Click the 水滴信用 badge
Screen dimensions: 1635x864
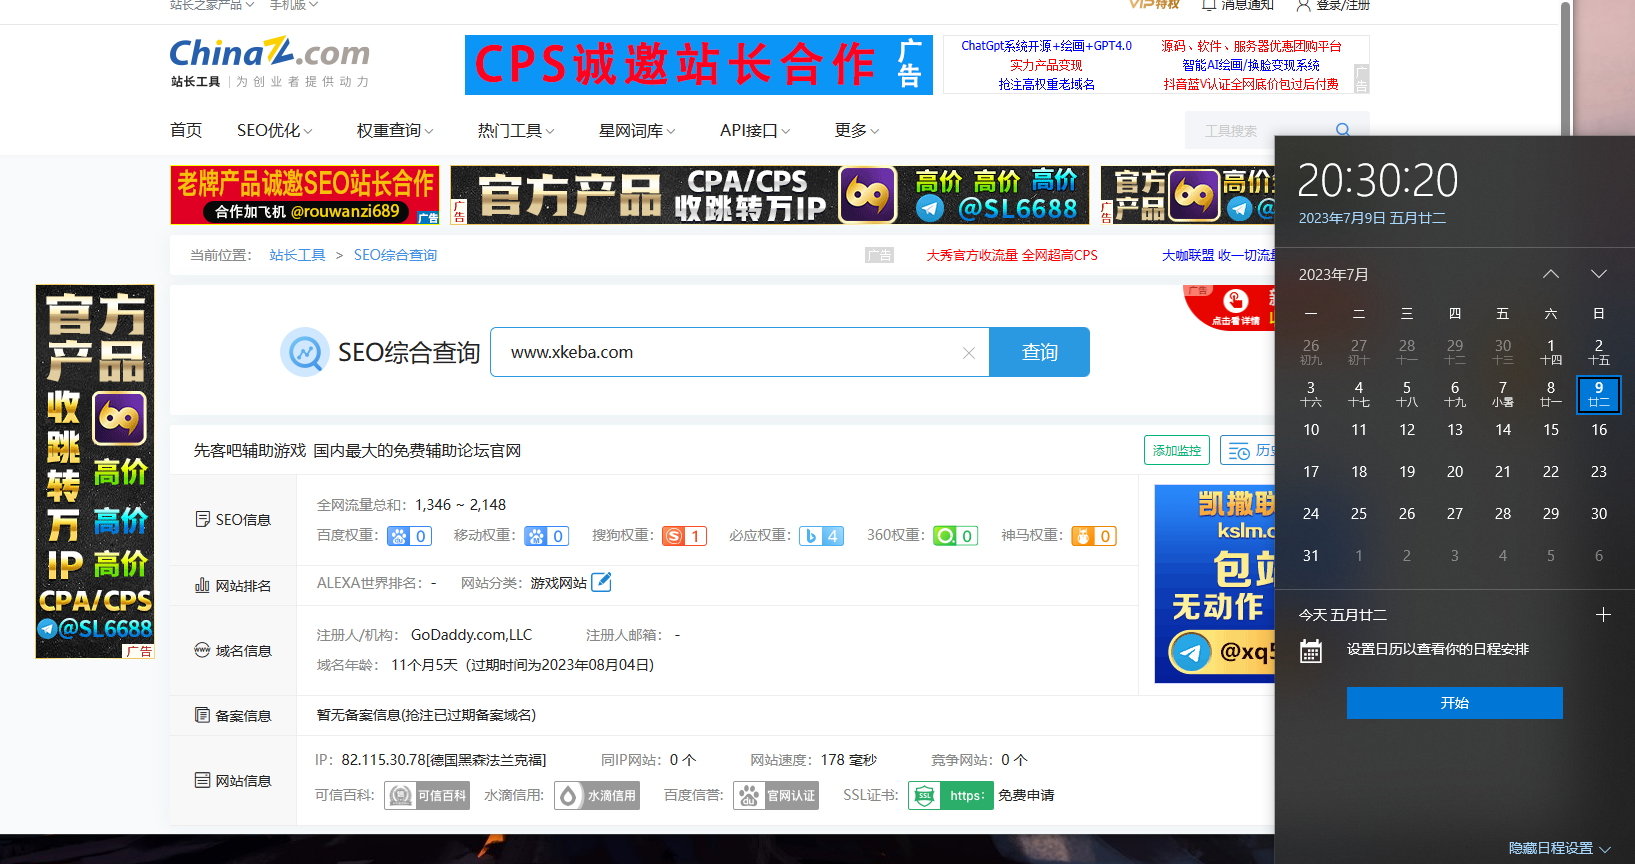click(597, 796)
